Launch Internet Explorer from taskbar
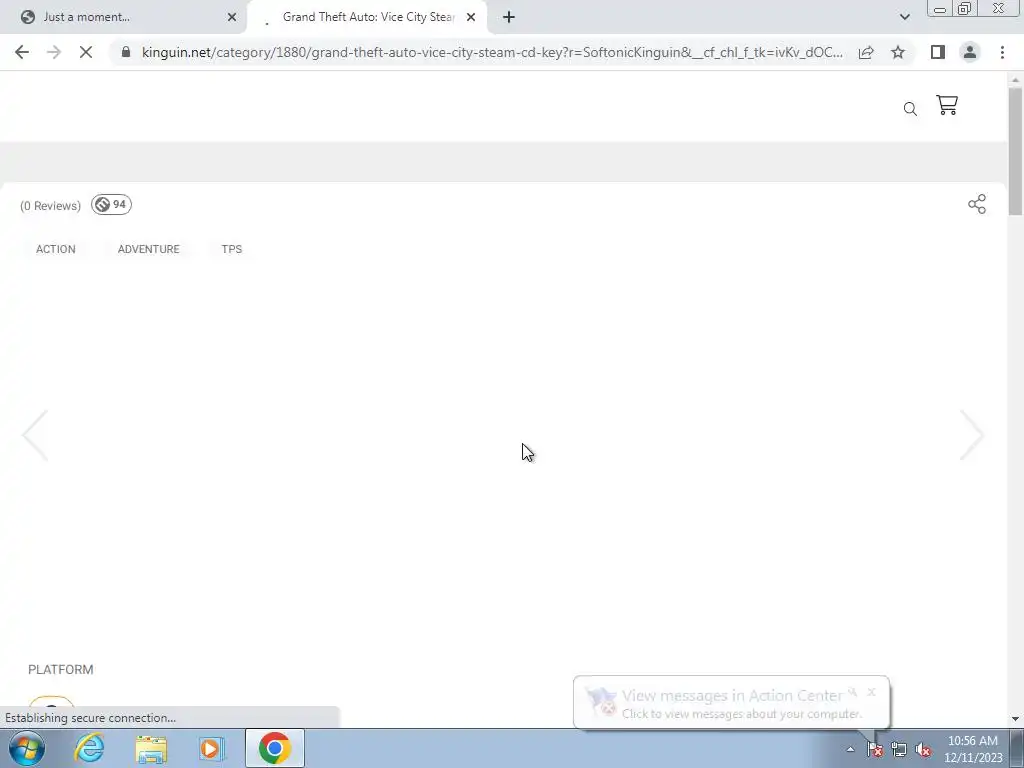 (x=89, y=748)
